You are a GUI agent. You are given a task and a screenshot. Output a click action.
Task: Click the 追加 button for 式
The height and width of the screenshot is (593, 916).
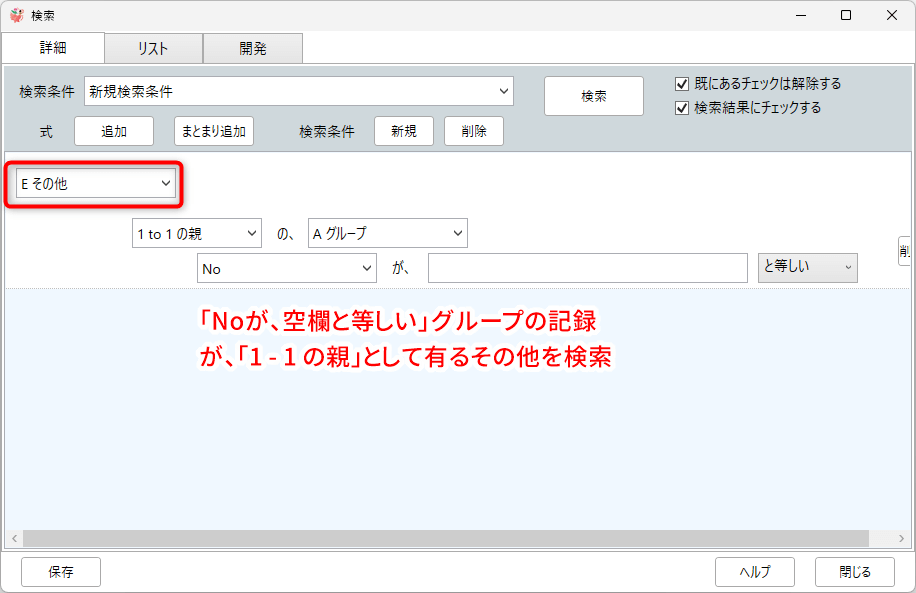pos(114,131)
